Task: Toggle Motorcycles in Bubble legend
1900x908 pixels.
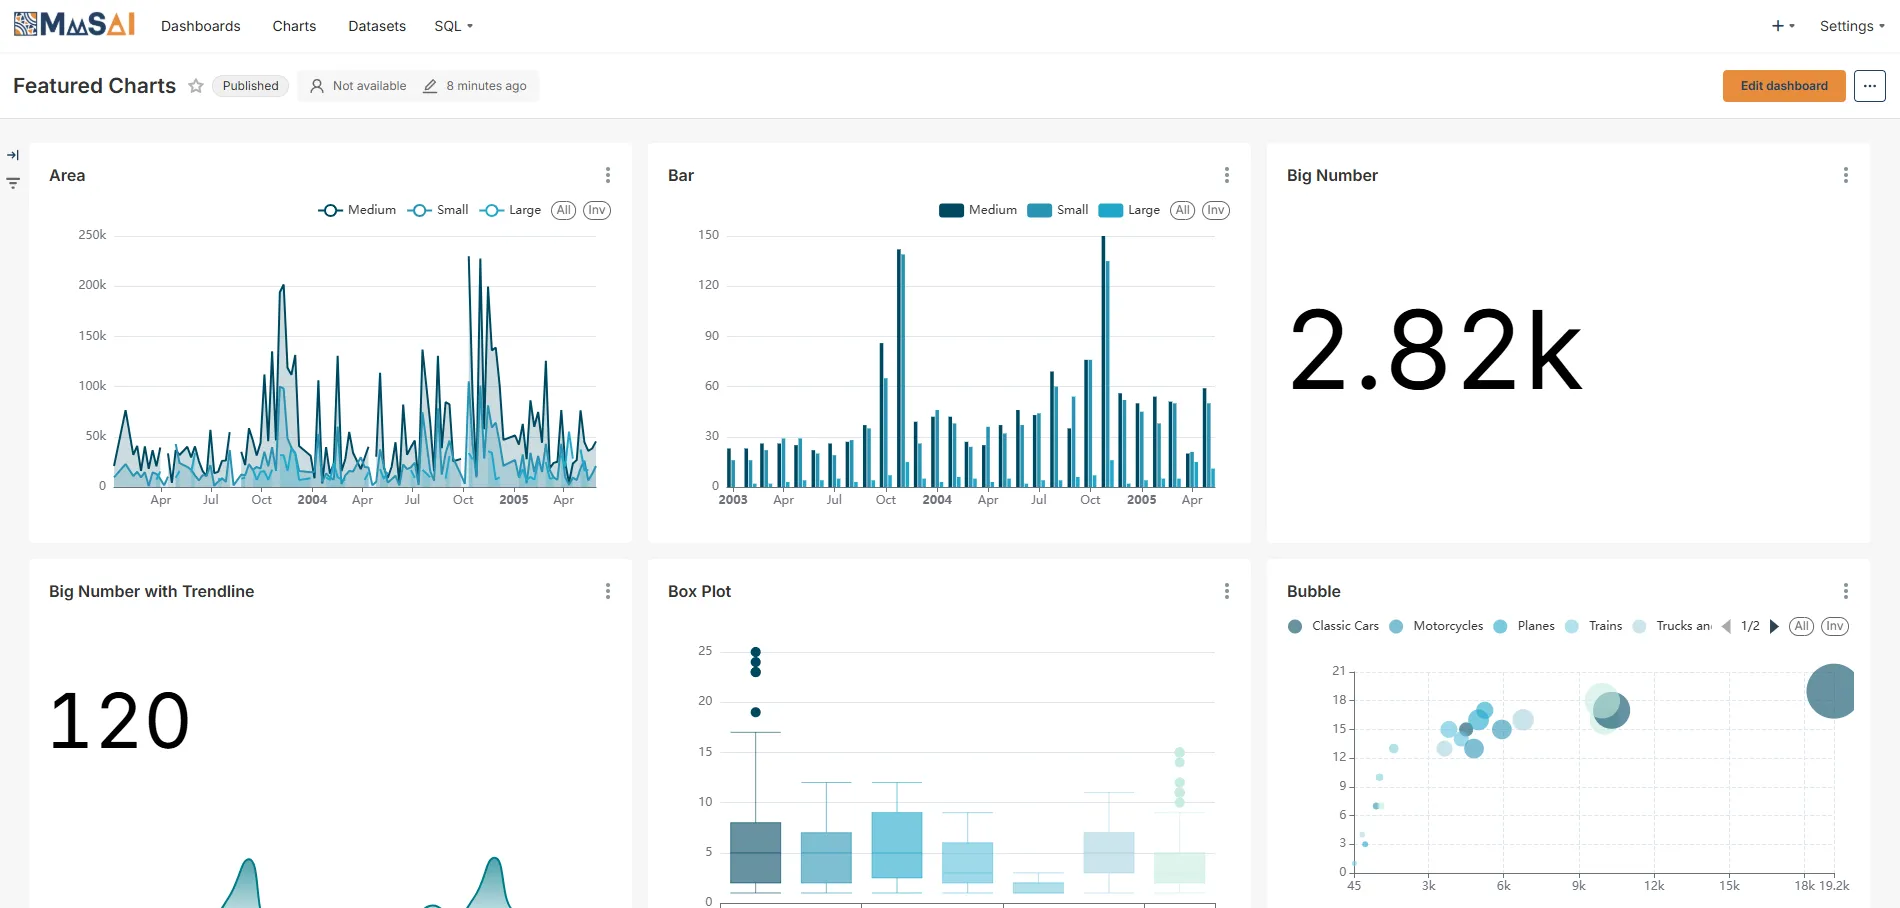Action: [x=1437, y=626]
